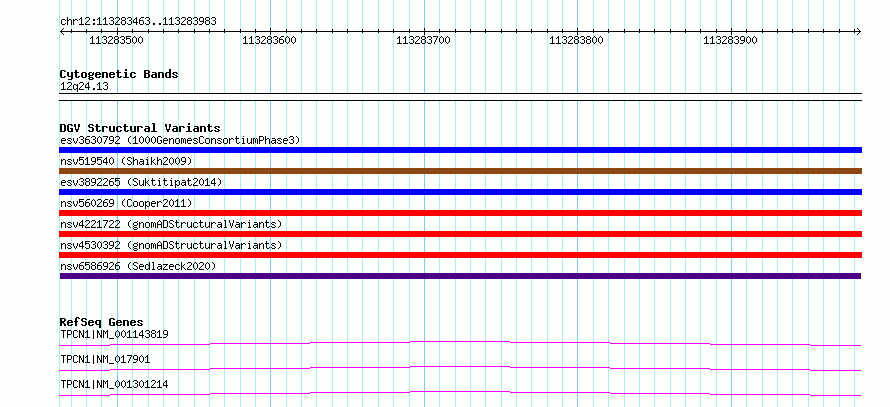Image resolution: width=890 pixels, height=407 pixels.
Task: Click the magenta NM_001301214 intron line
Action: pos(460,393)
